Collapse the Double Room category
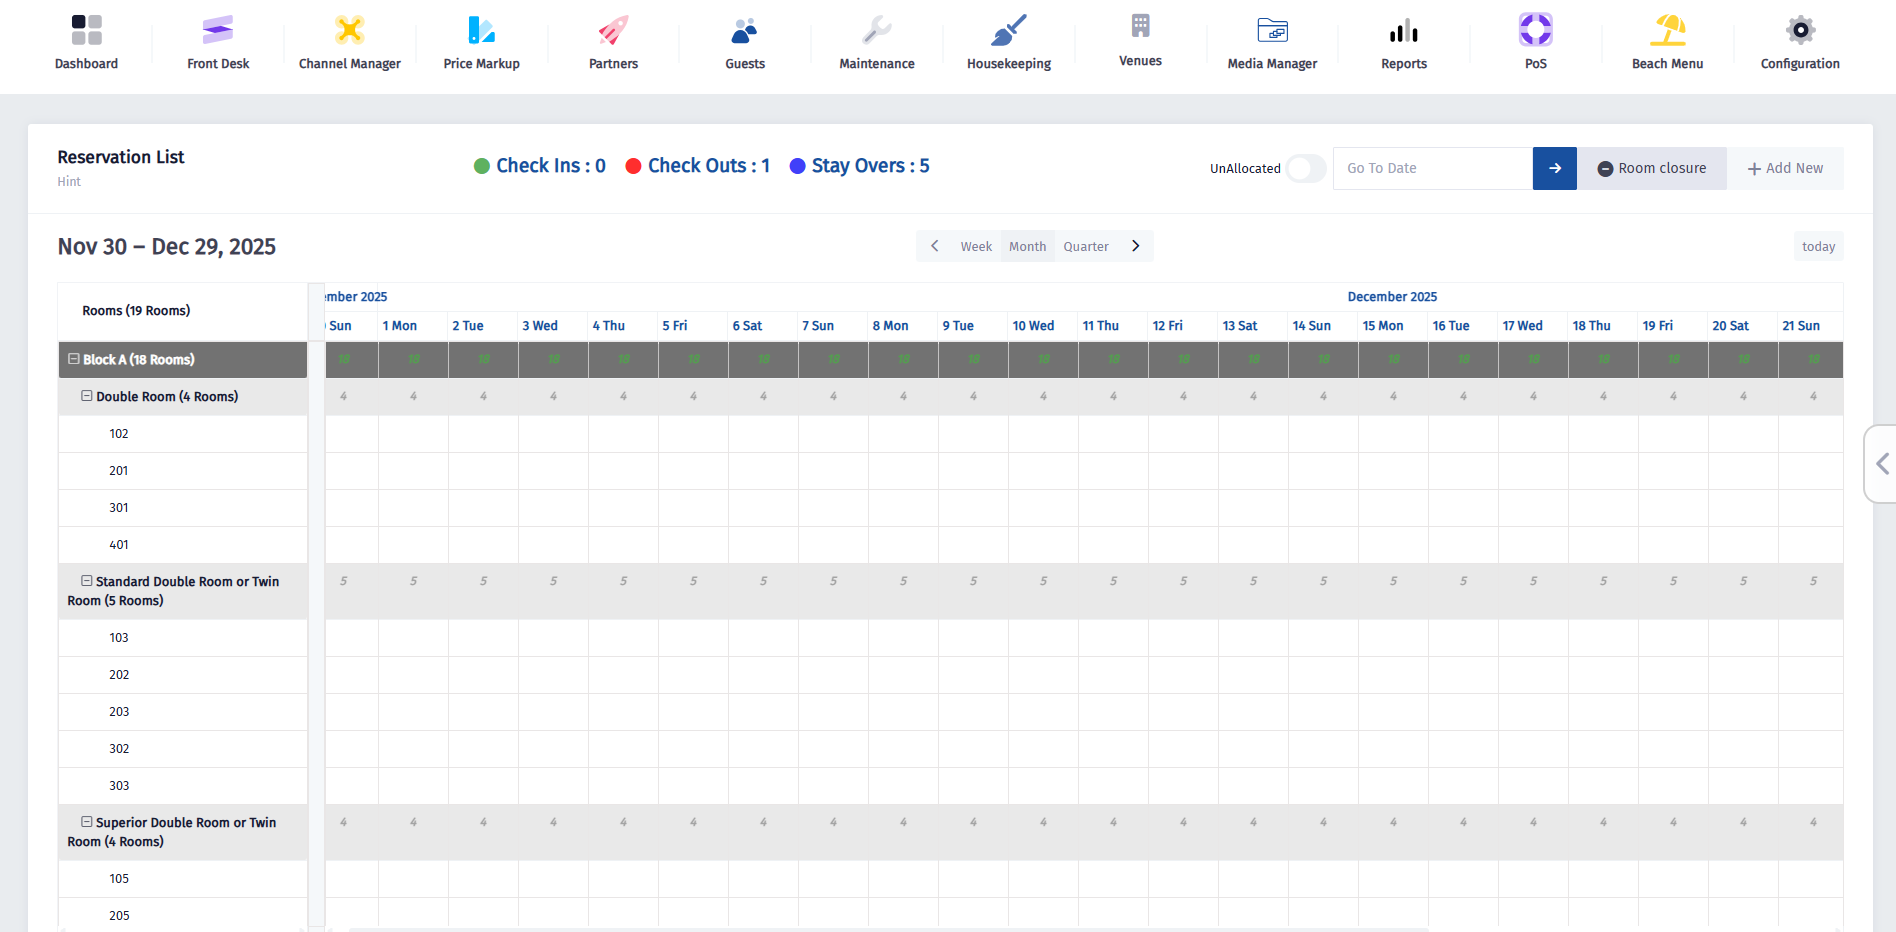The height and width of the screenshot is (932, 1896). [87, 396]
